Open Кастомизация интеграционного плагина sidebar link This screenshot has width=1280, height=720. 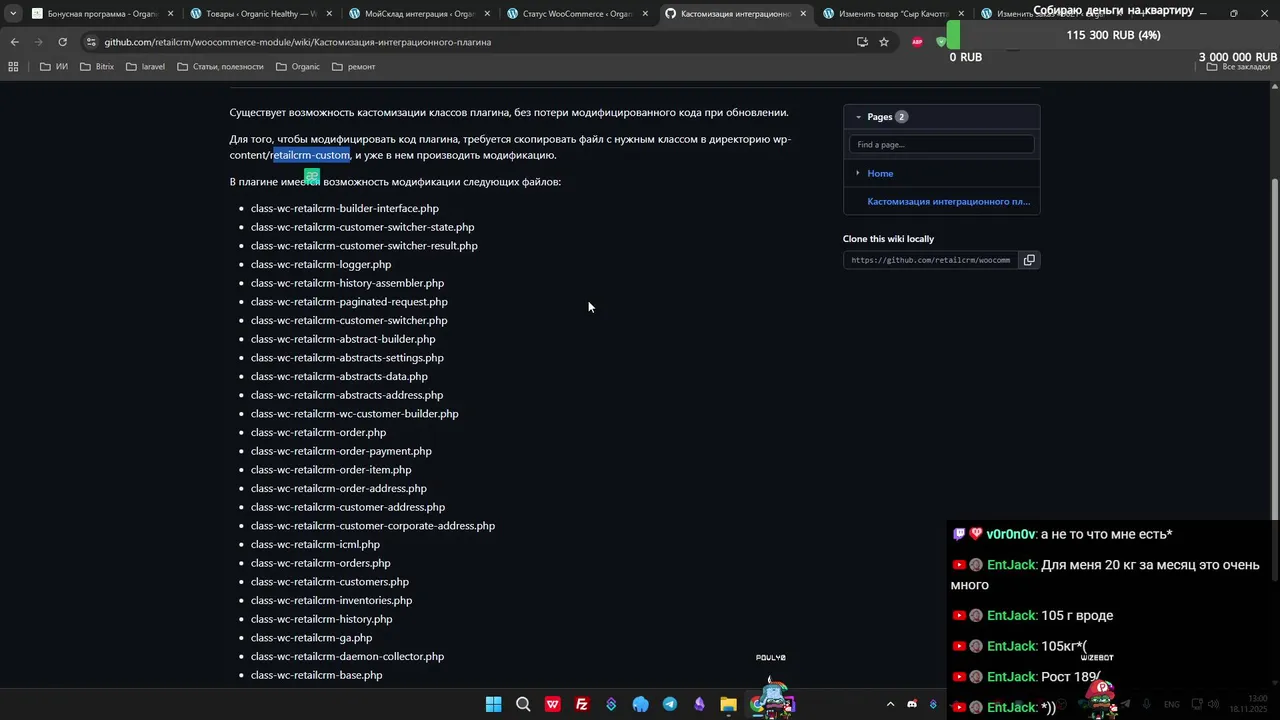tap(948, 202)
